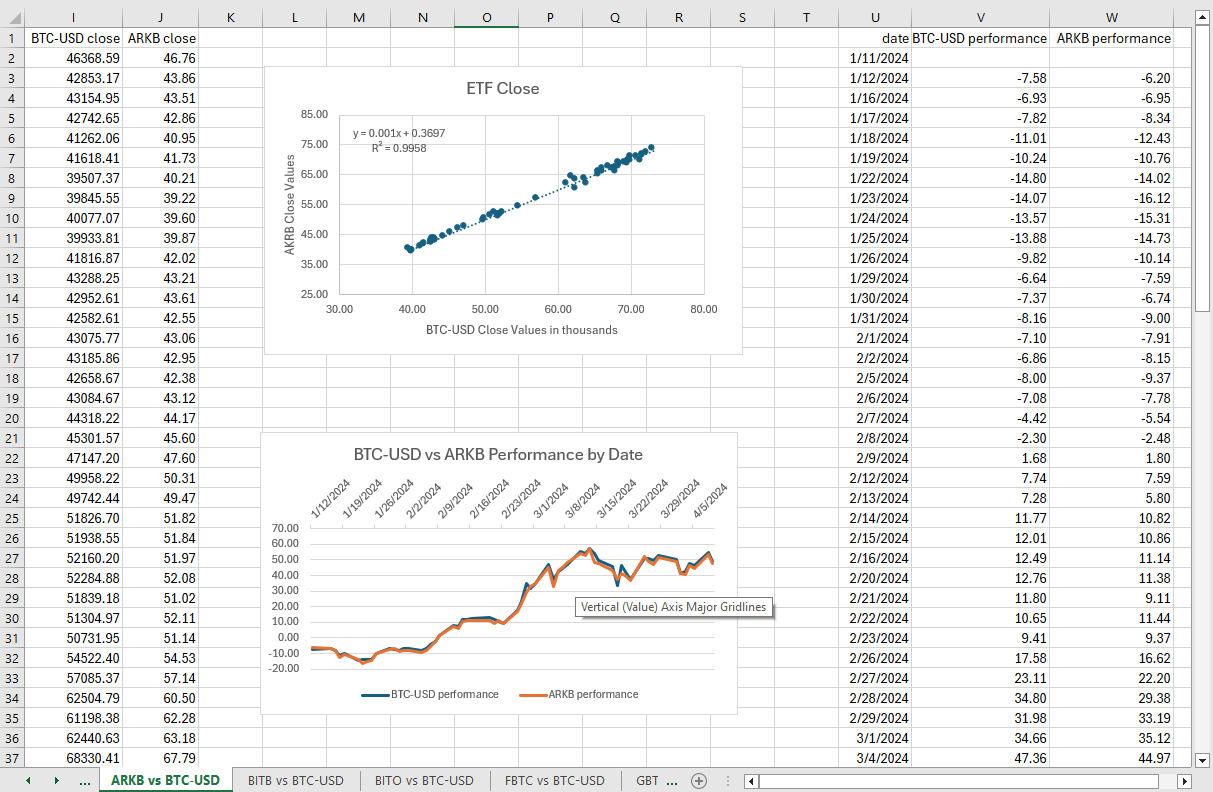Select column I header

[74, 18]
